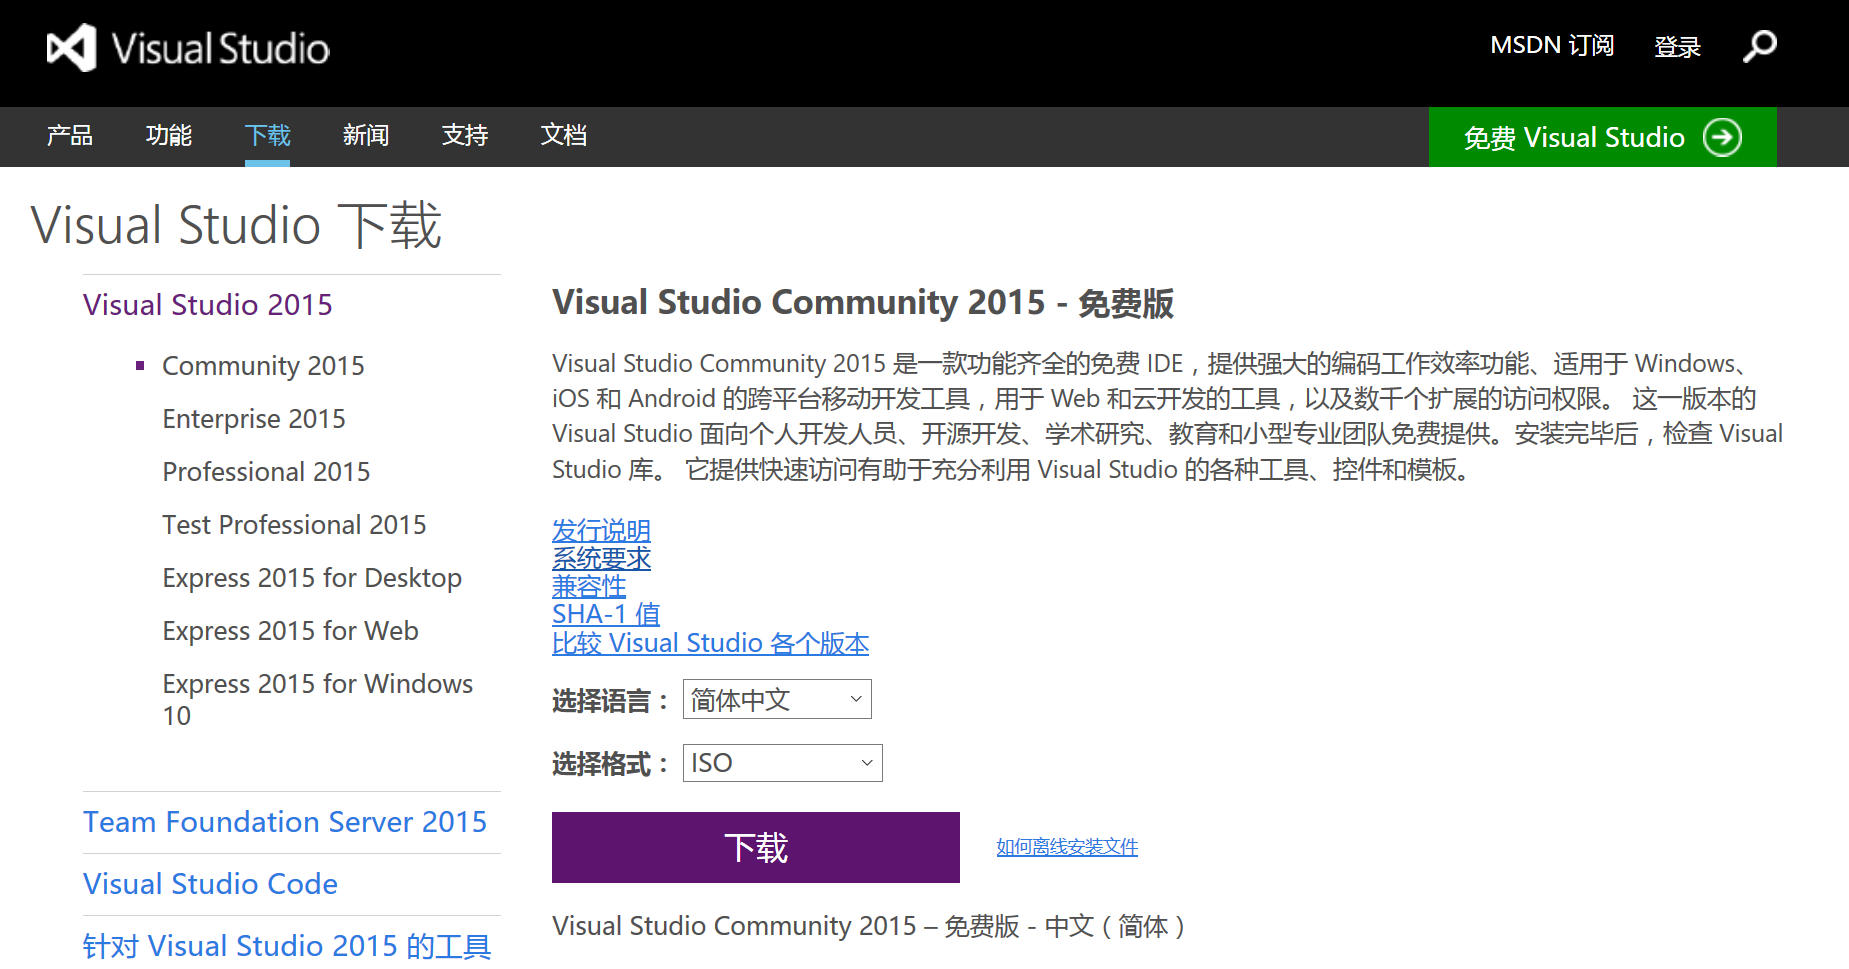The image size is (1849, 969).
Task: Click 登录 to sign in
Action: tap(1677, 47)
